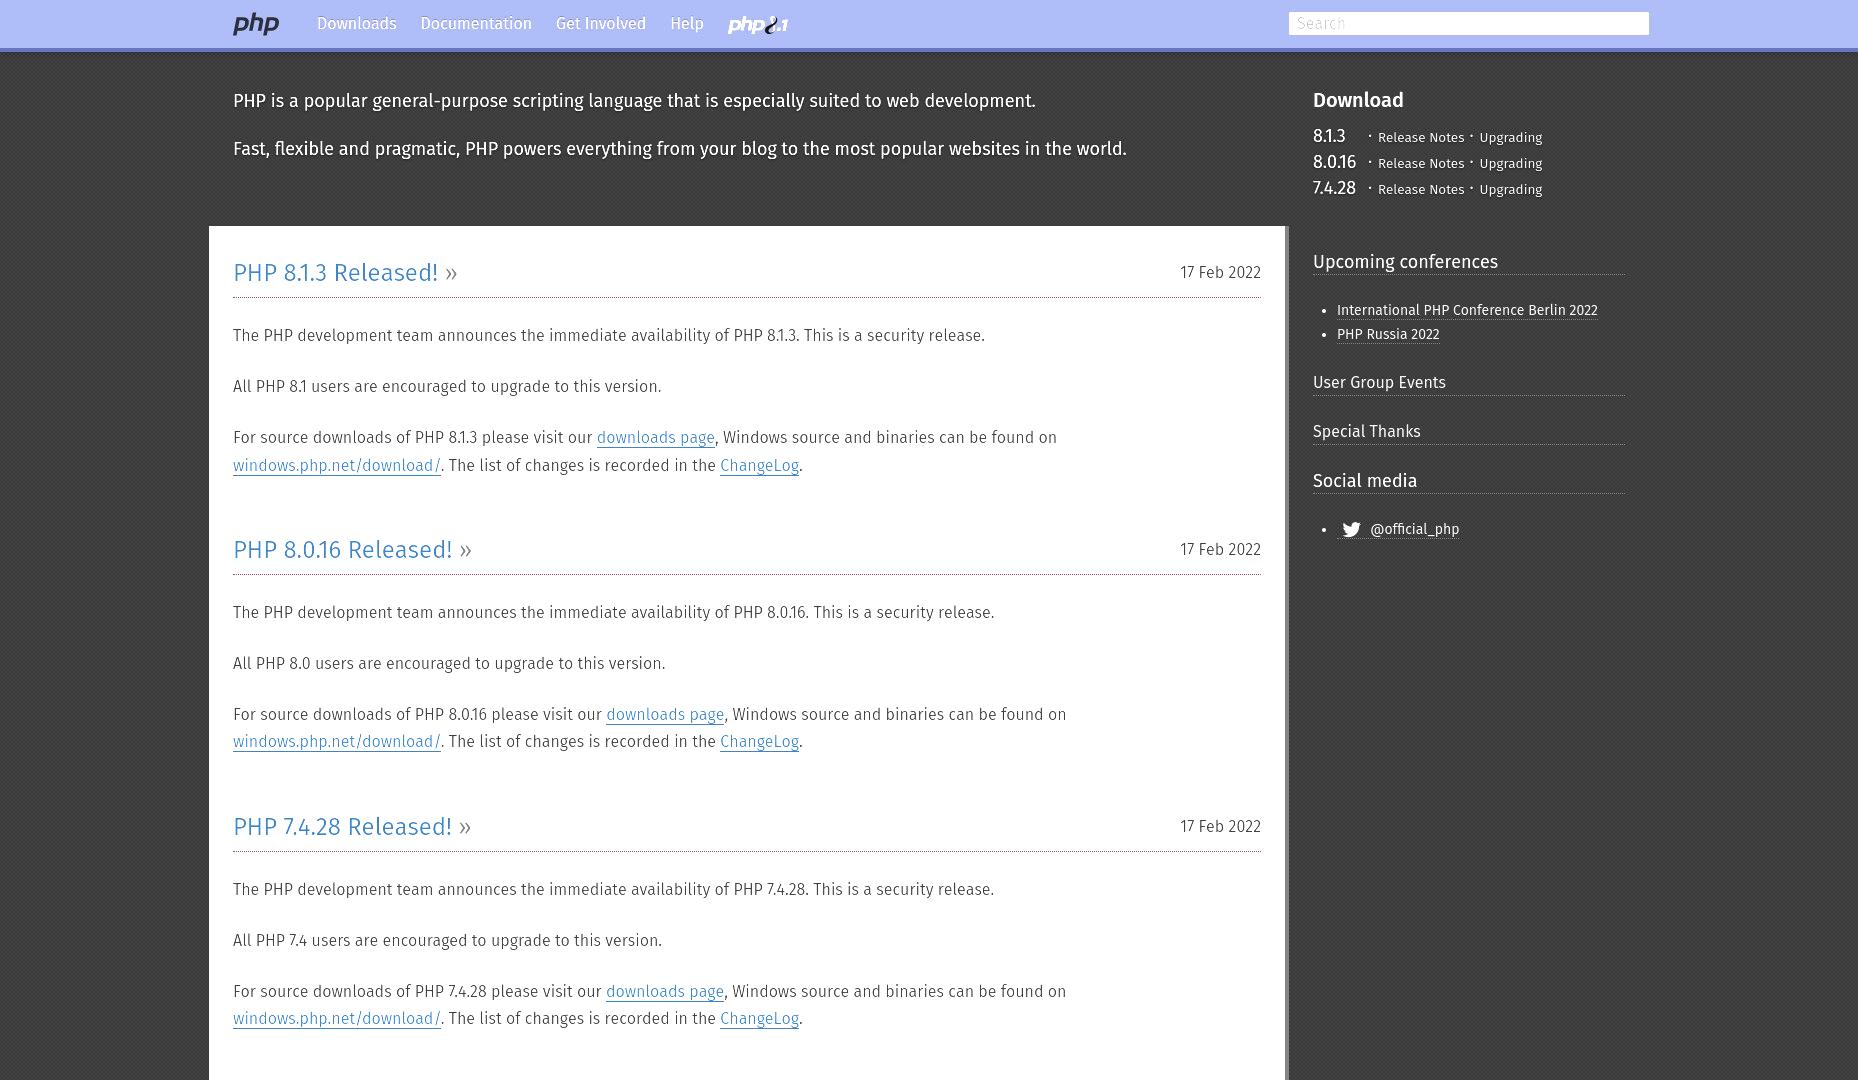Open the PHP Russia 2022 conference link
Screen dimensions: 1858x1080
click(x=1388, y=335)
